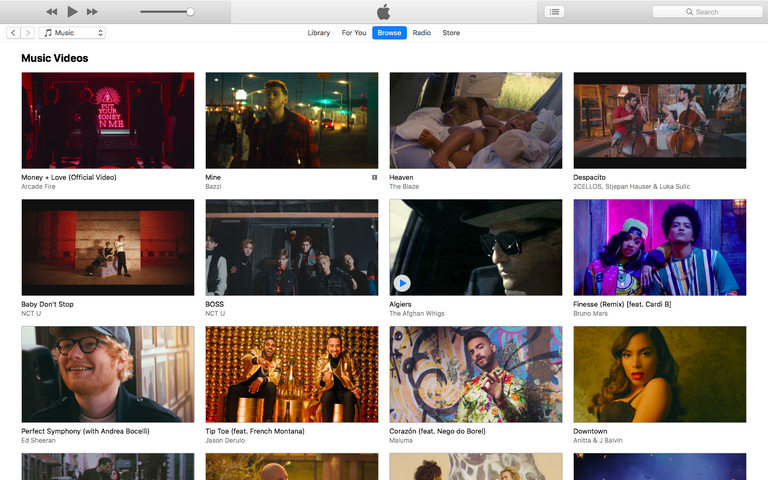Switch to the Library tab
Viewport: 768px width, 480px height.
[x=319, y=33]
